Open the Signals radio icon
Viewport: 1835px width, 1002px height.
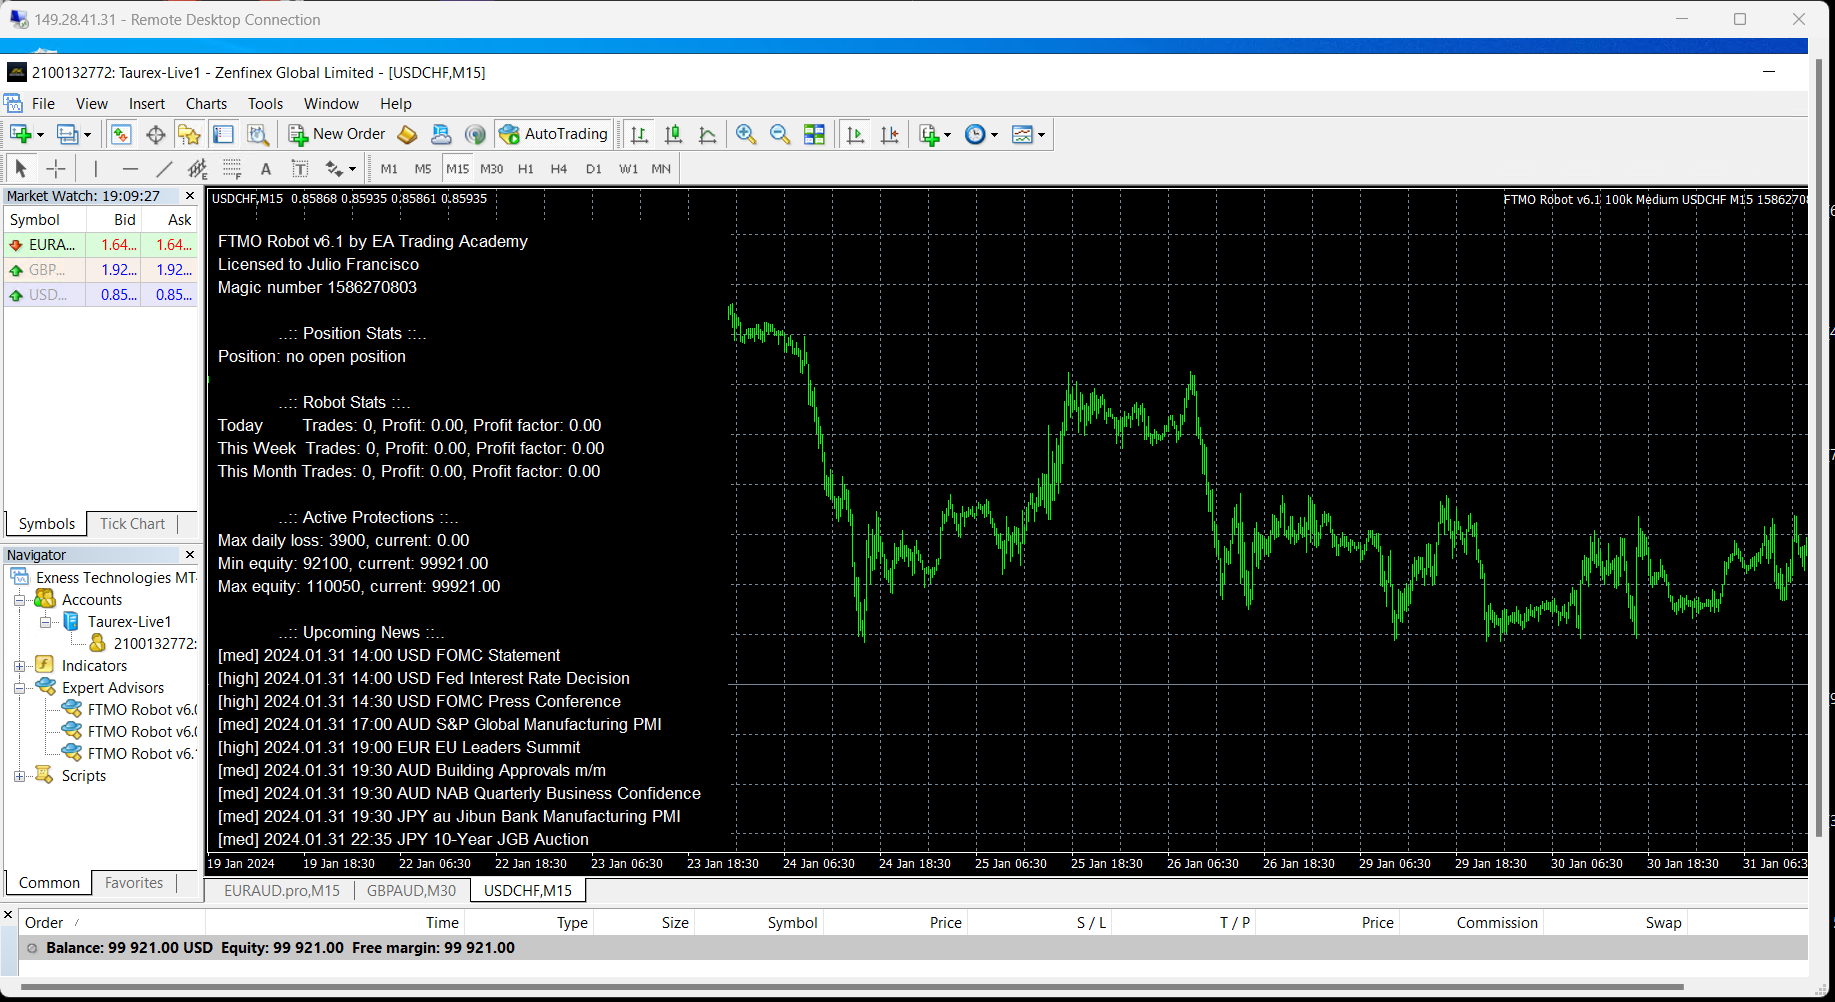pos(475,134)
